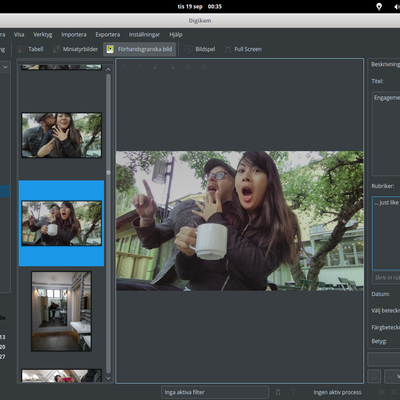Rotate the preview image left
The width and height of the screenshot is (400, 400).
point(156,67)
